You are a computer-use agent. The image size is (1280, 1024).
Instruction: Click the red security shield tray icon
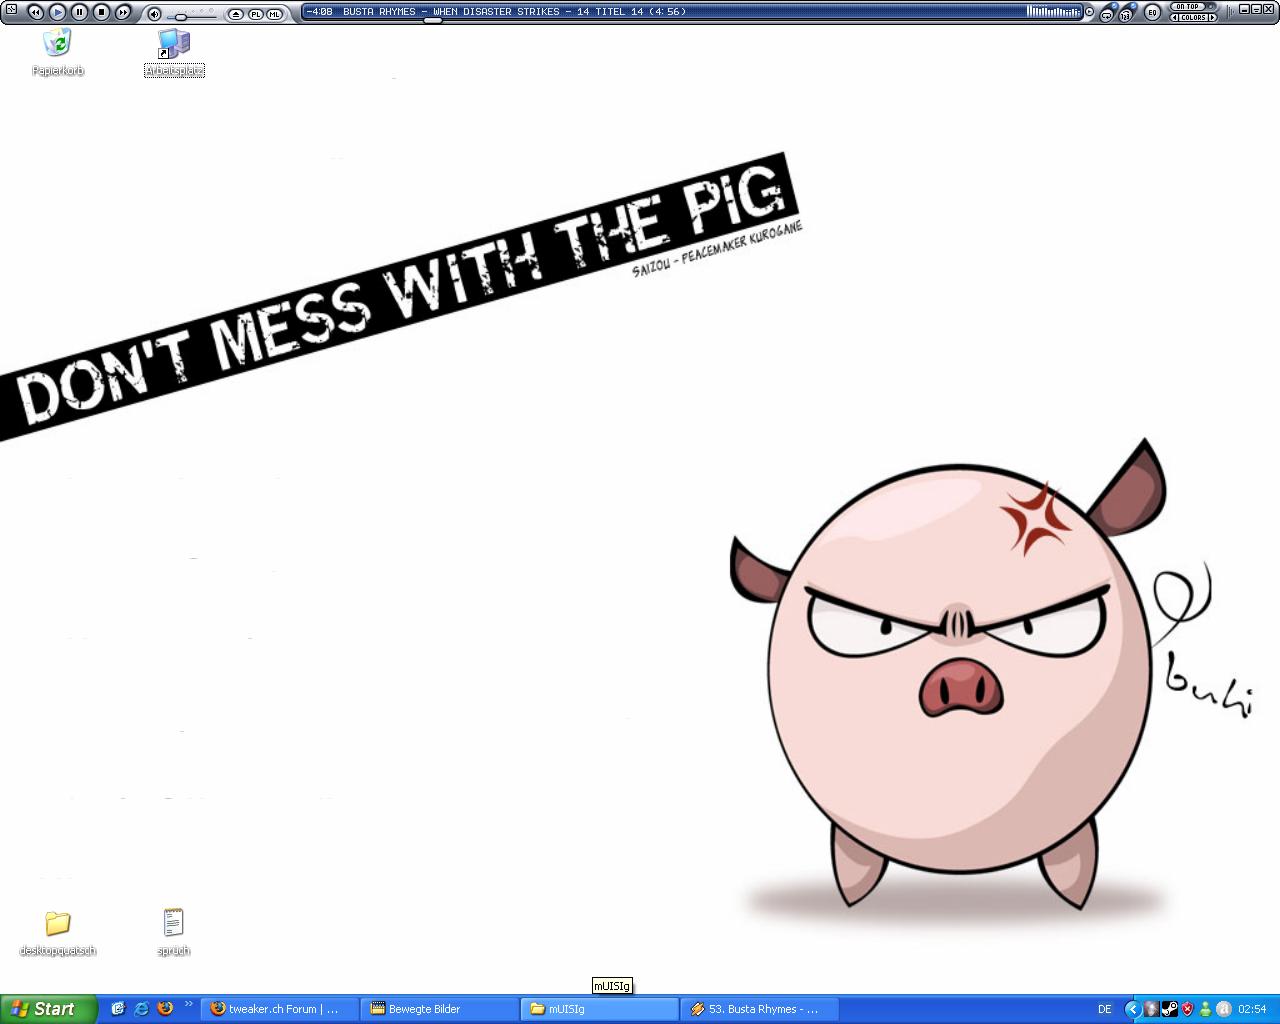1187,1009
